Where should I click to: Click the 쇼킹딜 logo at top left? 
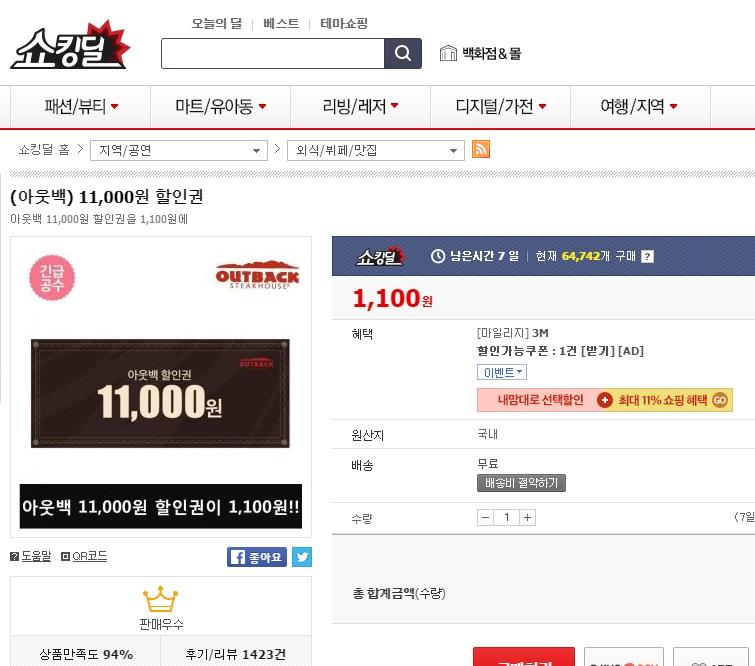70,45
